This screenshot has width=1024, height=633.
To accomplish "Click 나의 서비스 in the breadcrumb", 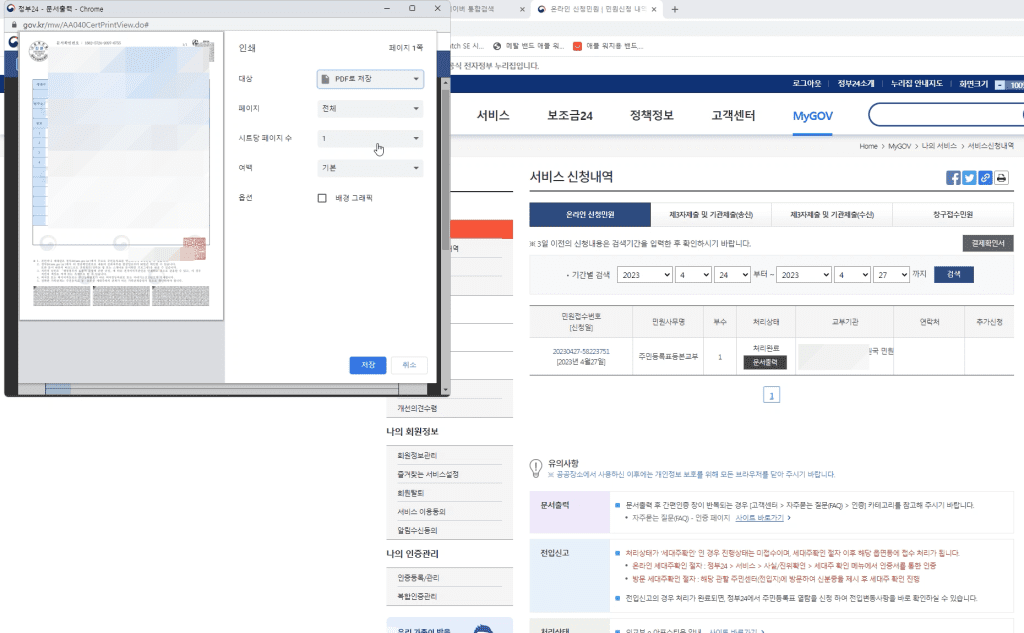I will (x=939, y=146).
